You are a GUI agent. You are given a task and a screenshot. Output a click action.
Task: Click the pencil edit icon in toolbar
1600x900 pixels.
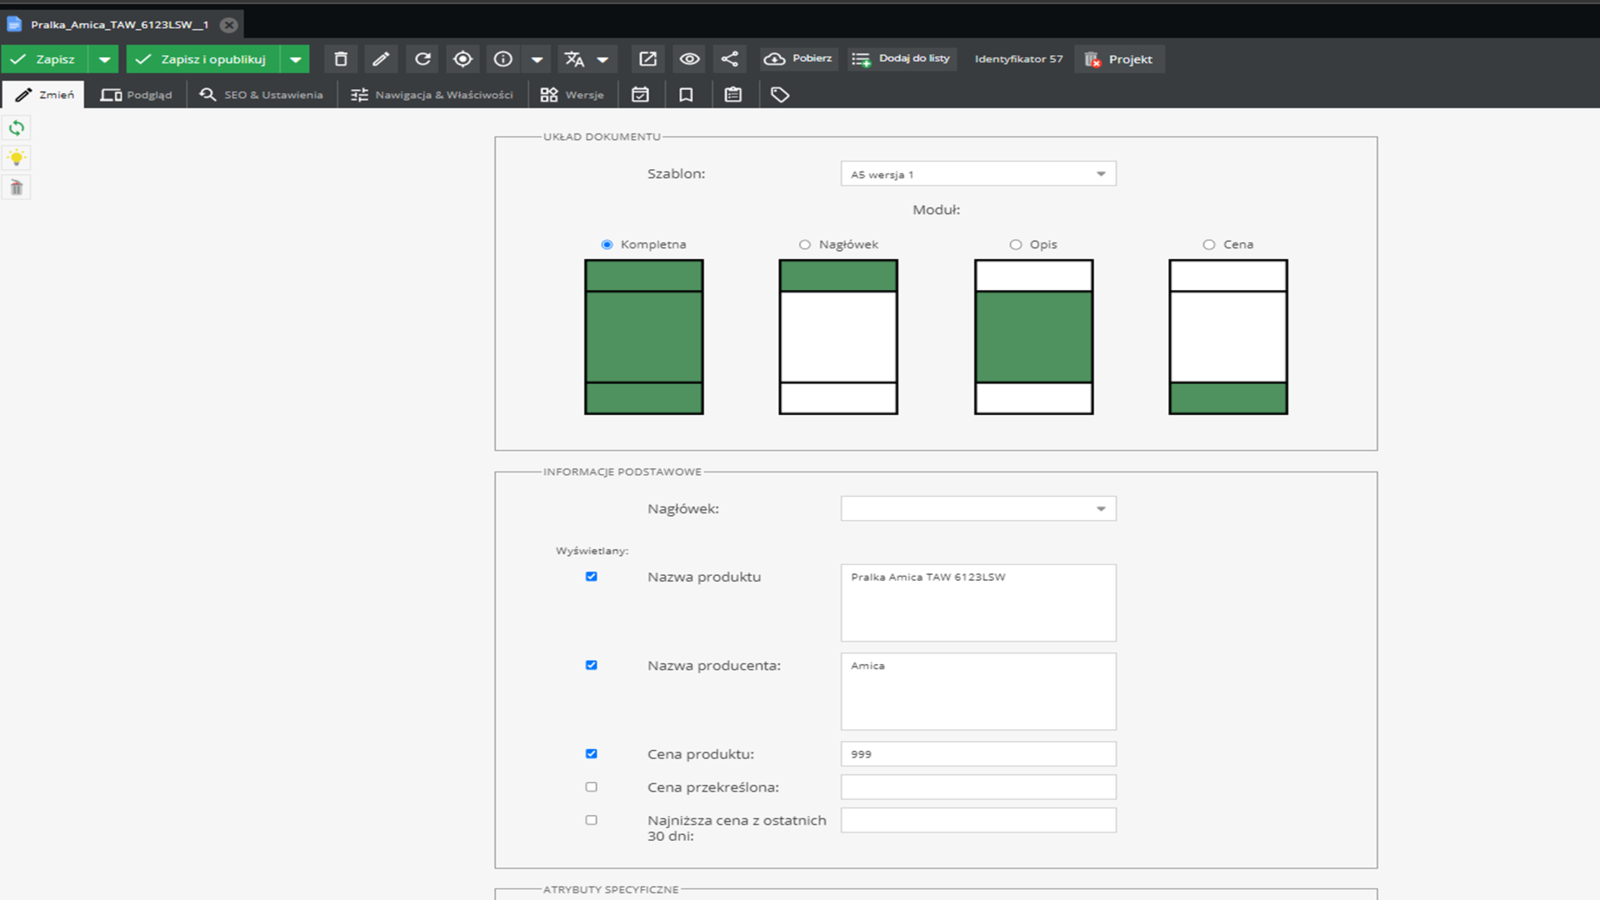(381, 59)
